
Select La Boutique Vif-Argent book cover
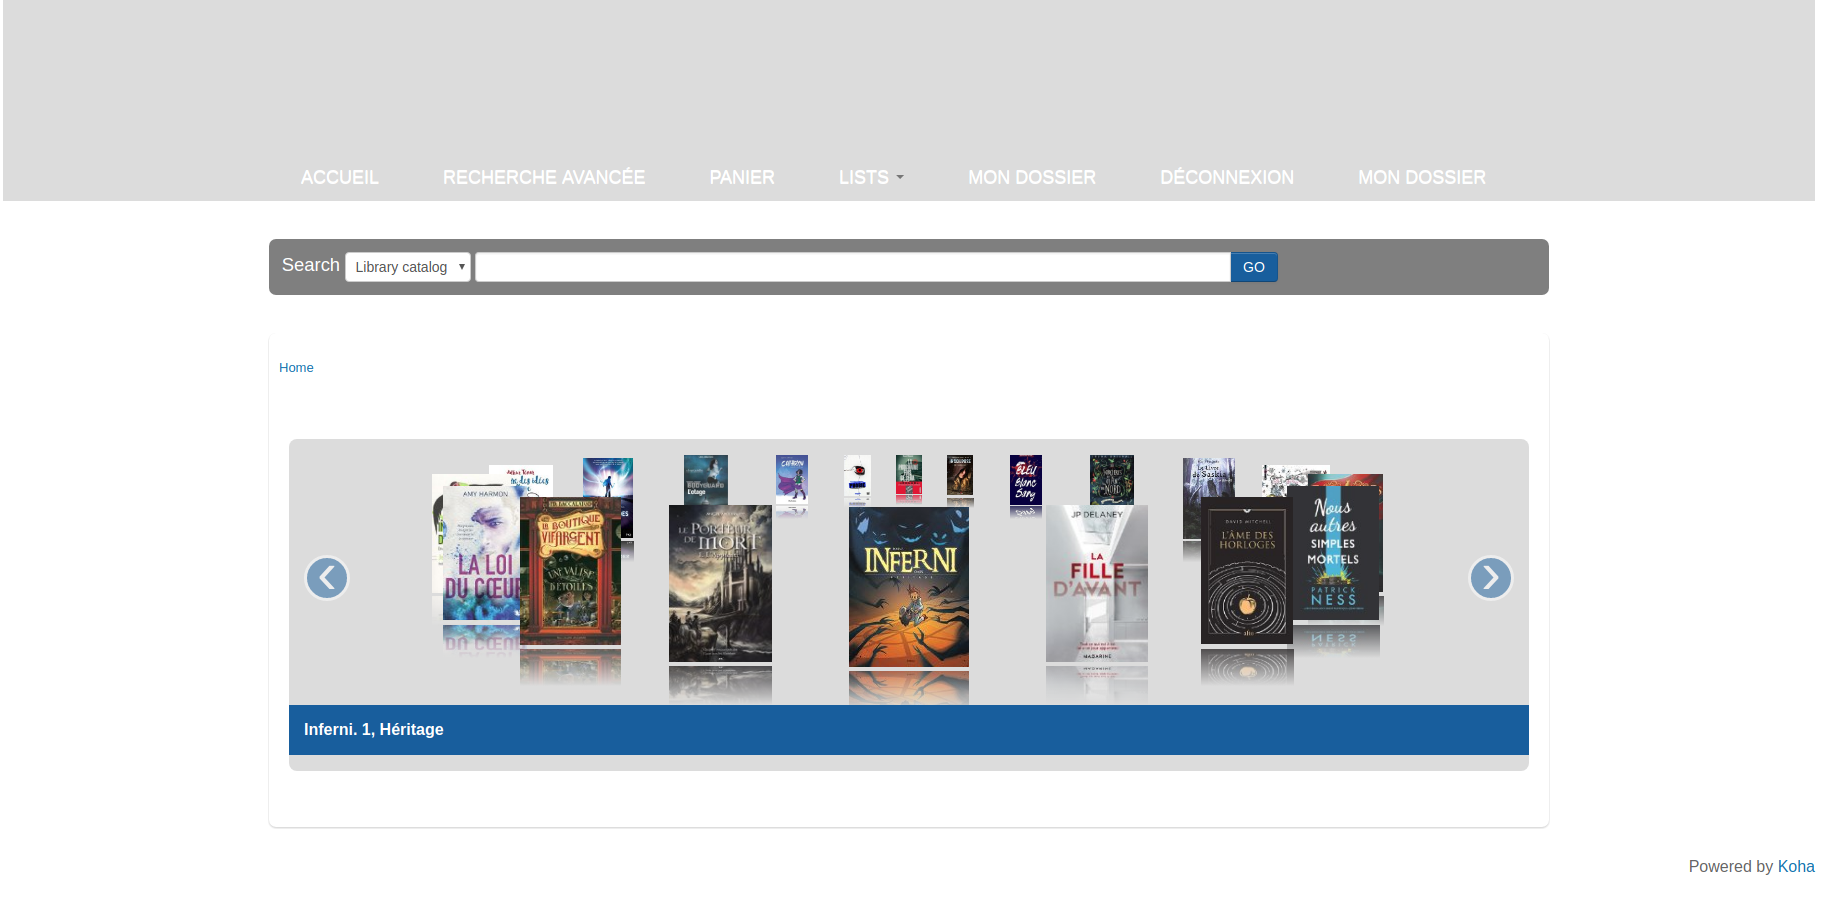click(x=570, y=572)
